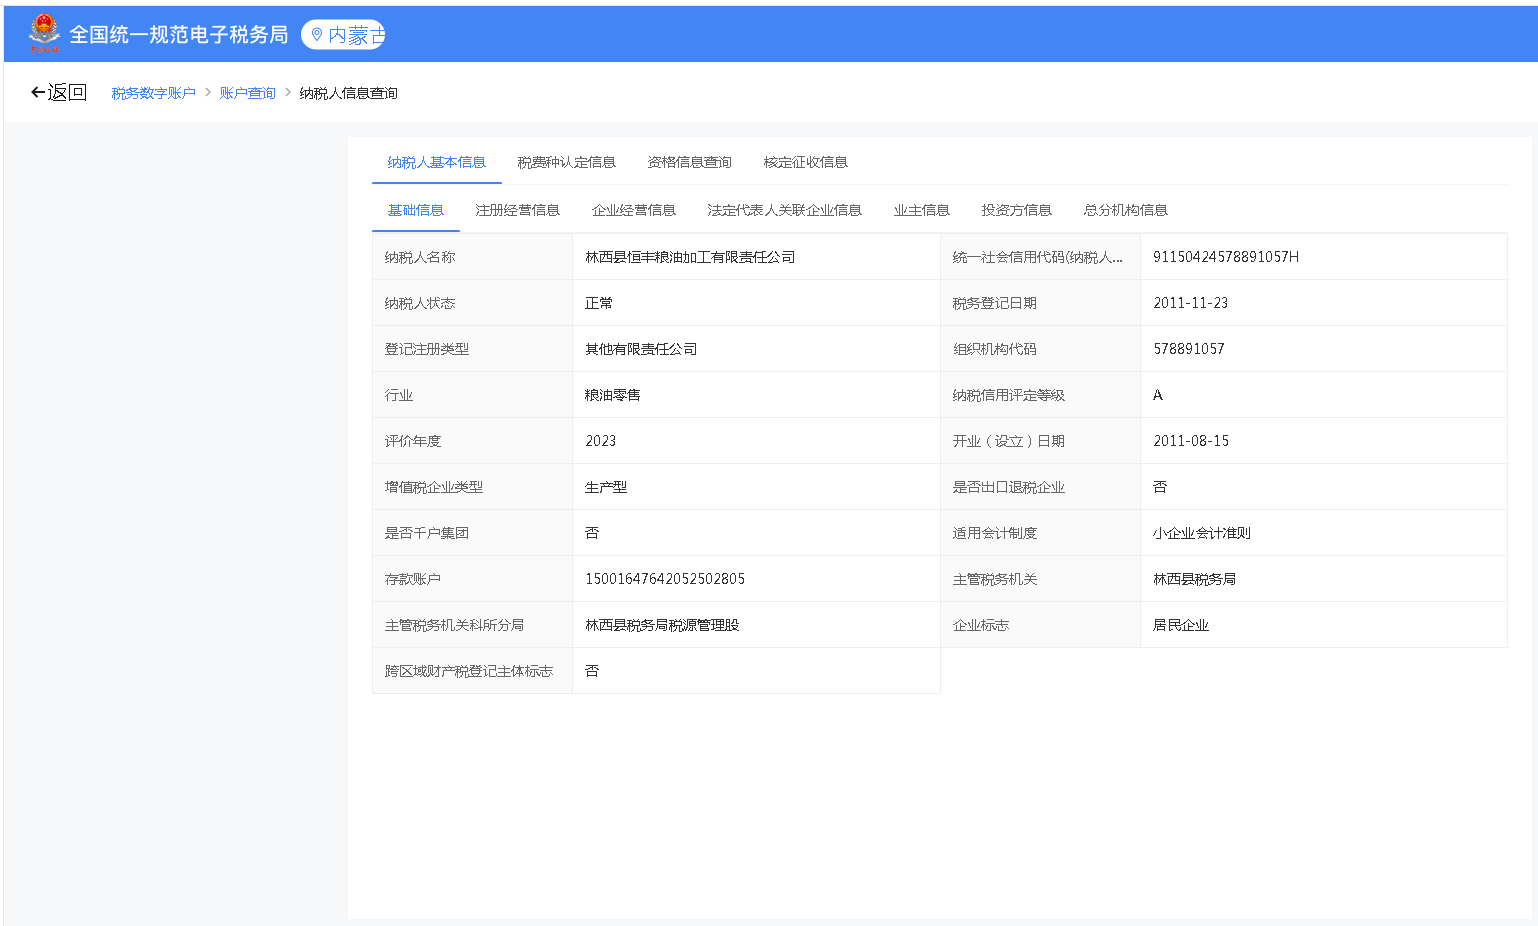1538x926 pixels.
Task: Switch to the 核定征收信息 tab
Action: point(805,162)
